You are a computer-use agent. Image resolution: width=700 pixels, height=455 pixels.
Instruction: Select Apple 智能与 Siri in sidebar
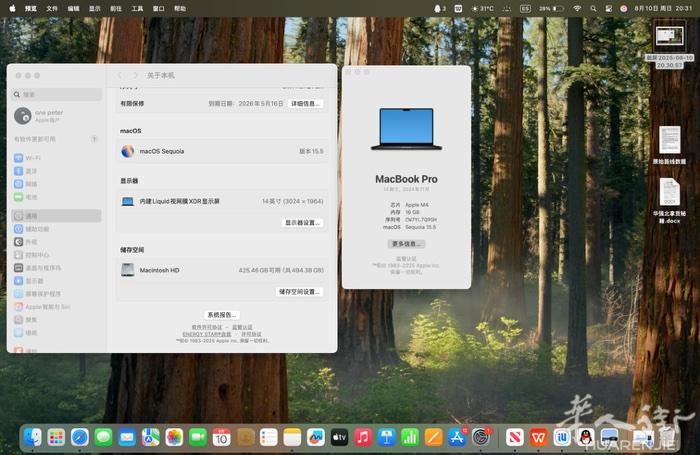57,307
